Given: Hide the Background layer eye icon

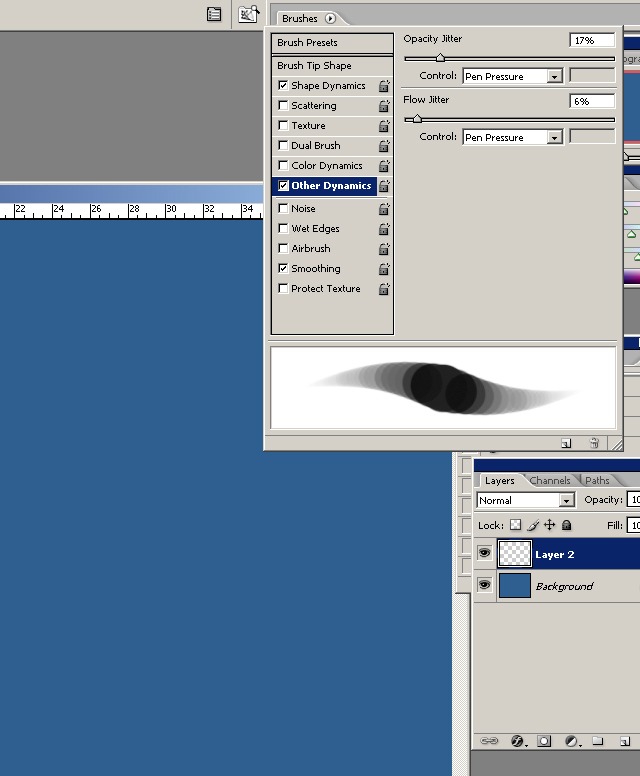Looking at the screenshot, I should pyautogui.click(x=485, y=585).
